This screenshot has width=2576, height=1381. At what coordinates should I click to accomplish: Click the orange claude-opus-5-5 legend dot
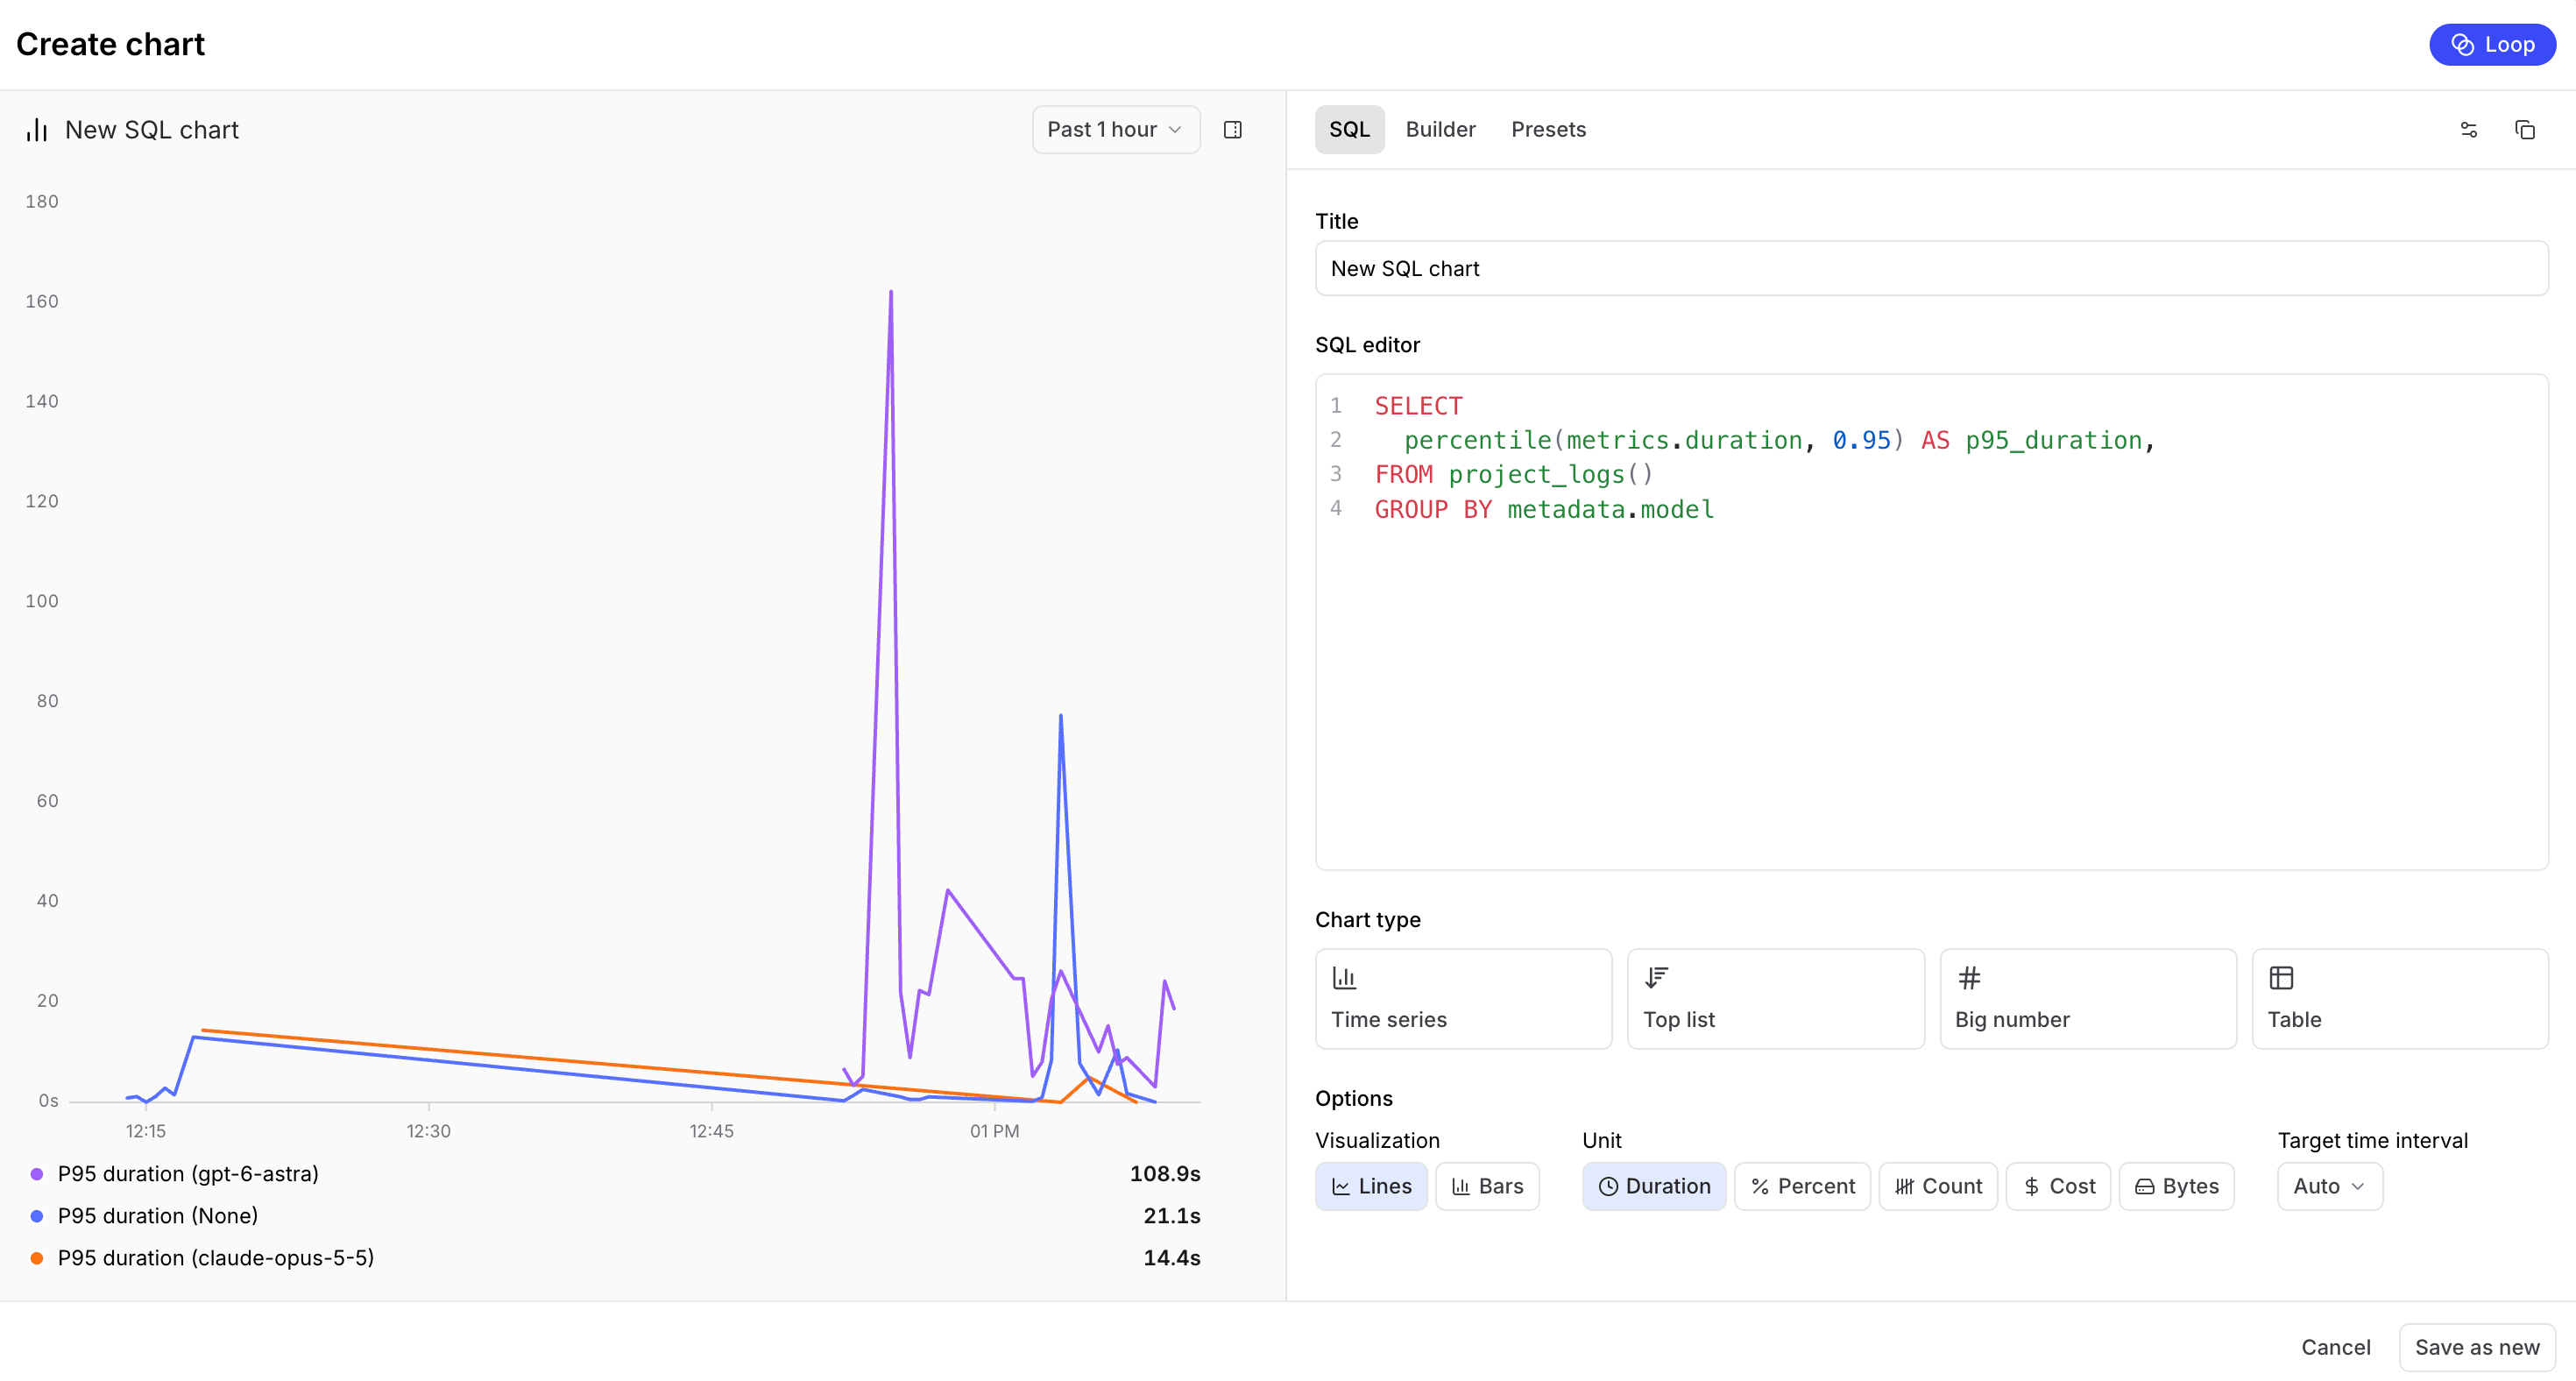click(x=37, y=1258)
